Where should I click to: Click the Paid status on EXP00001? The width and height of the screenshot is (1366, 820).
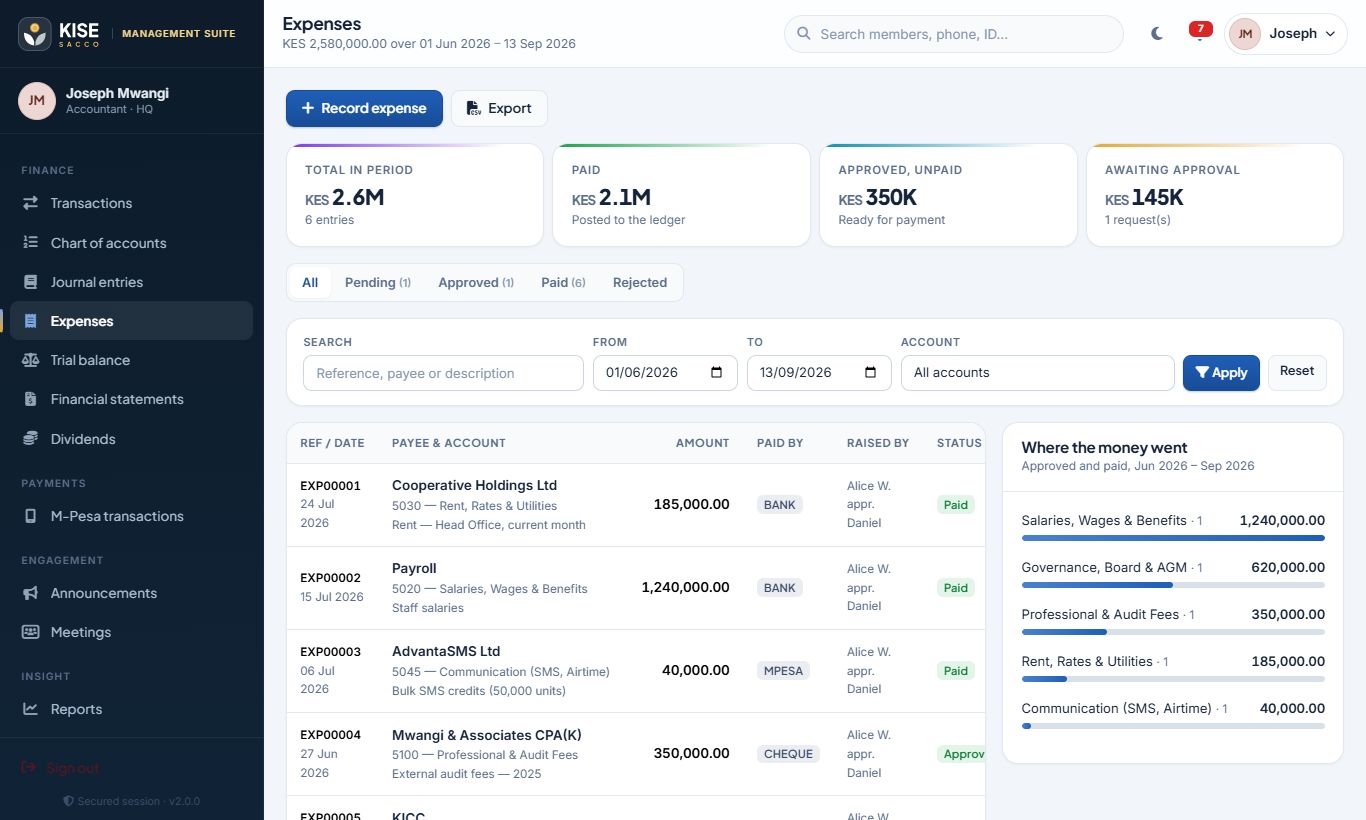click(956, 505)
